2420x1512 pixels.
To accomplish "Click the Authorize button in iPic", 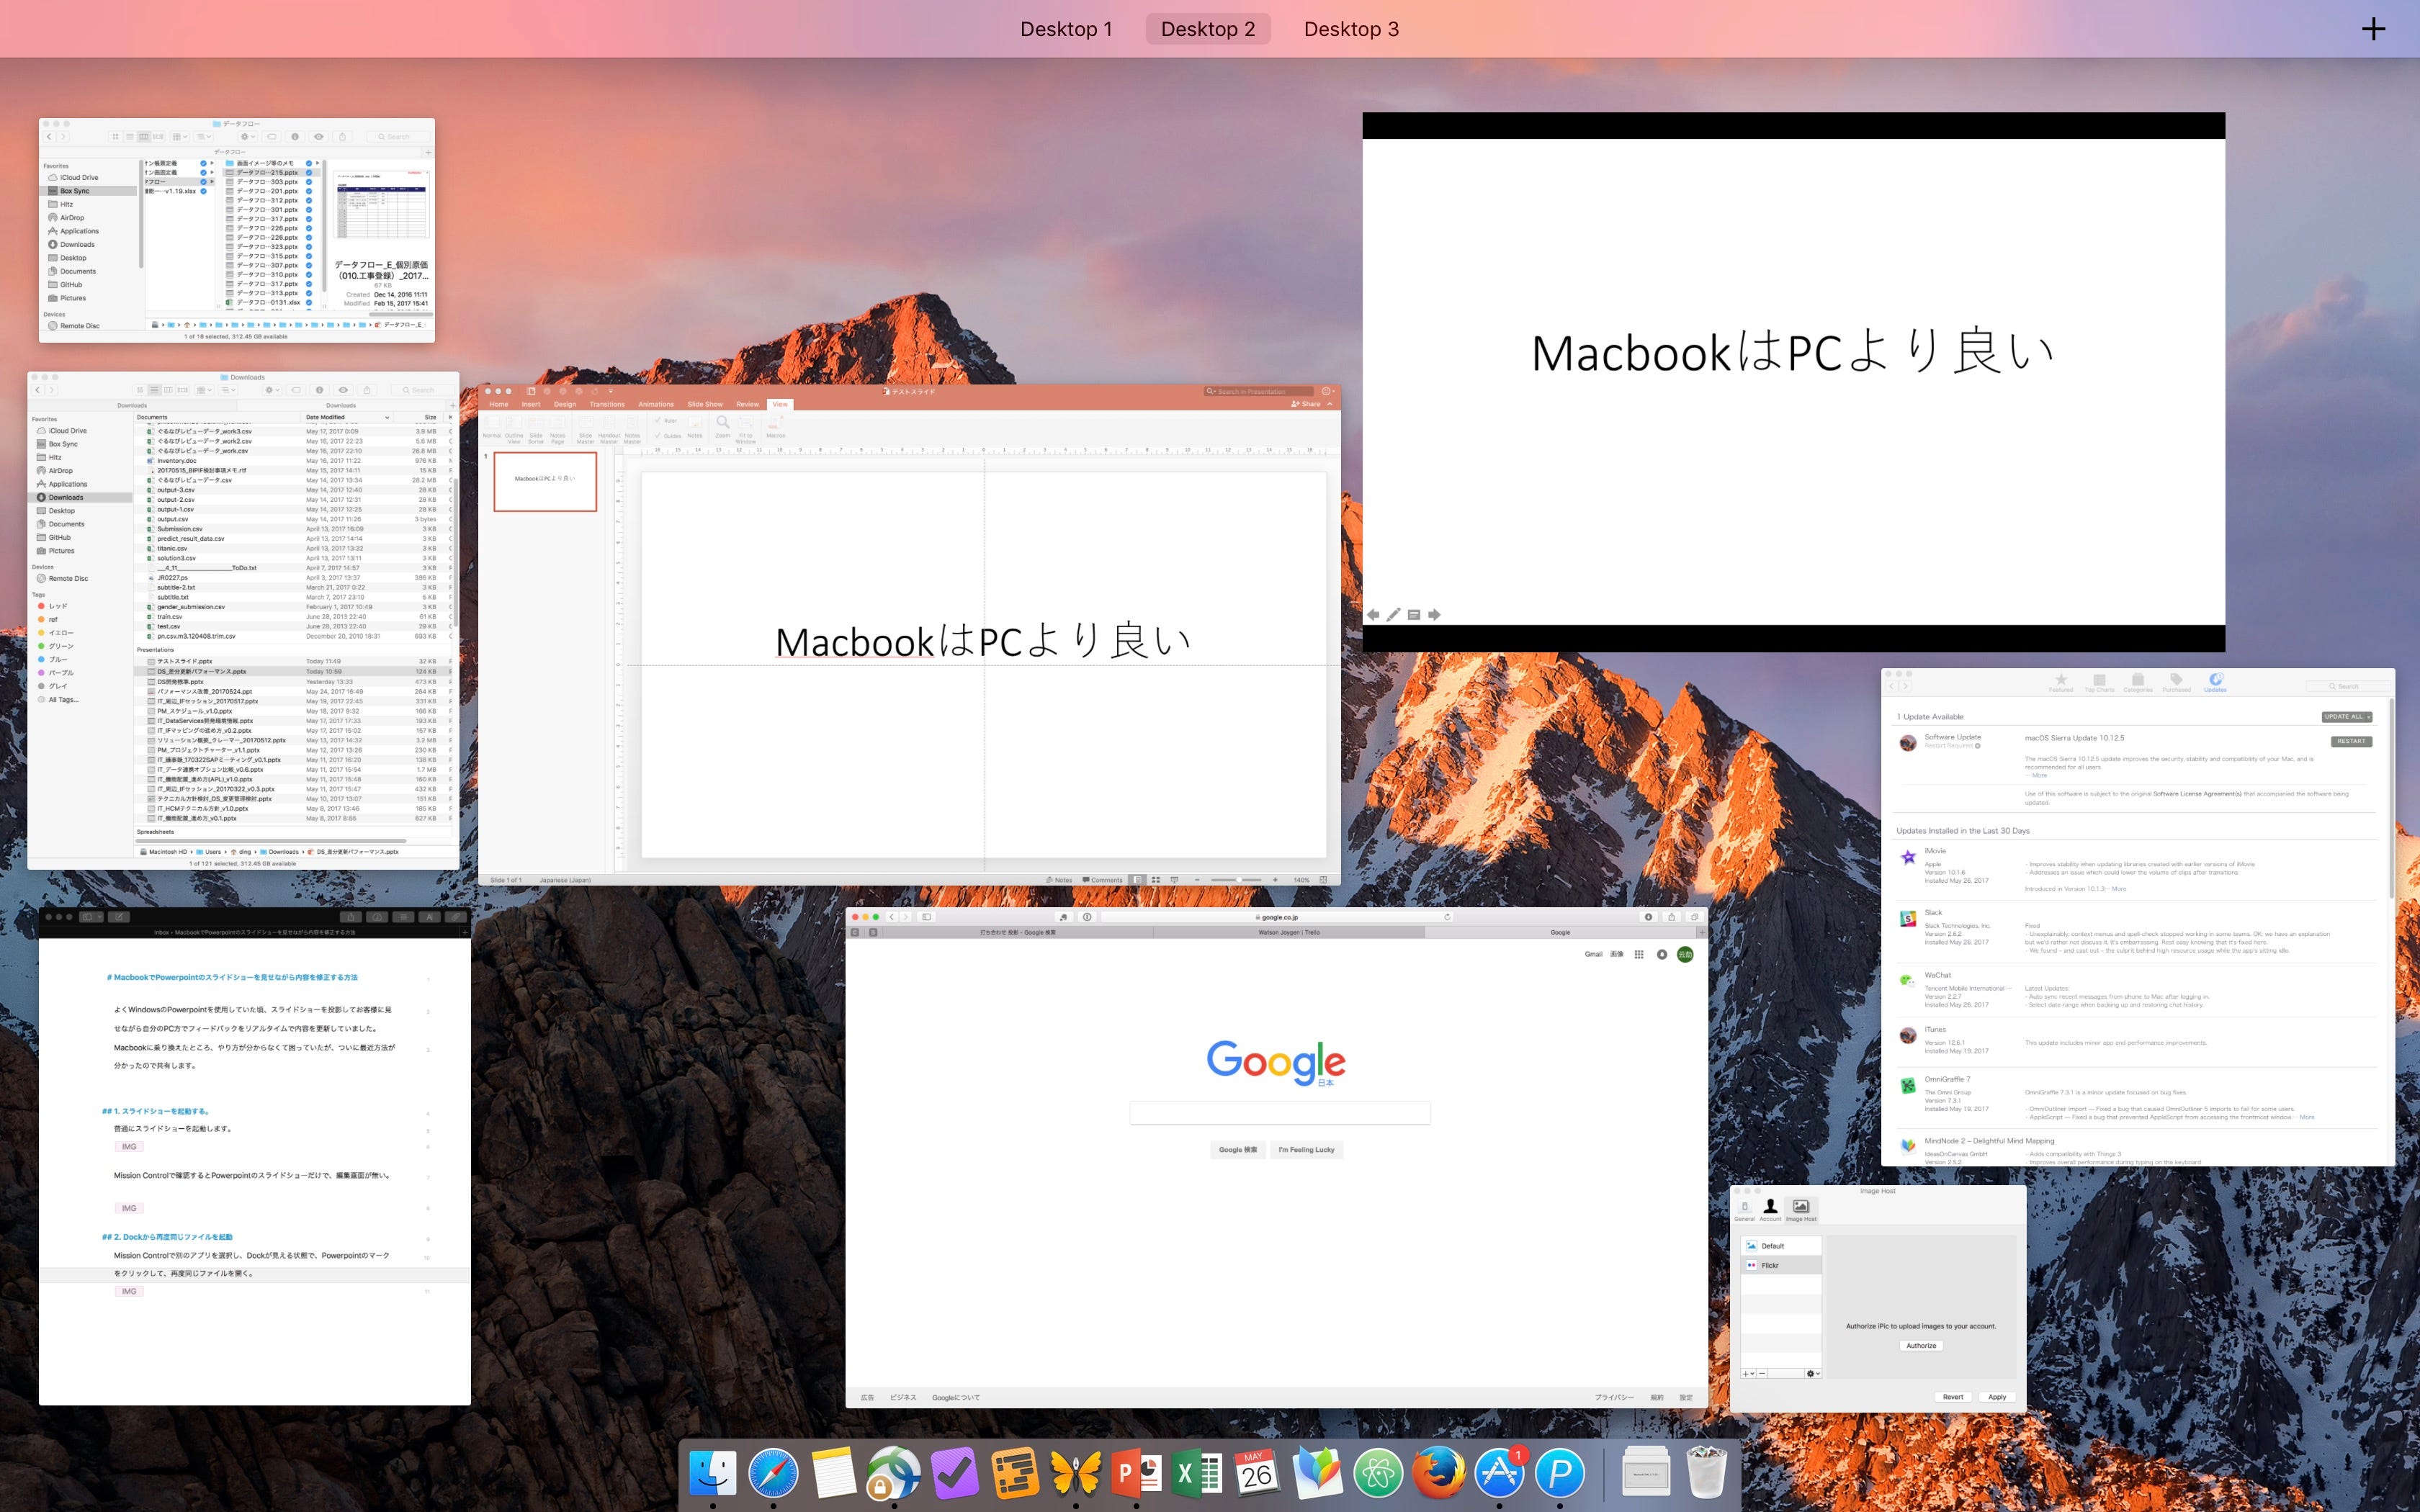I will (1921, 1346).
